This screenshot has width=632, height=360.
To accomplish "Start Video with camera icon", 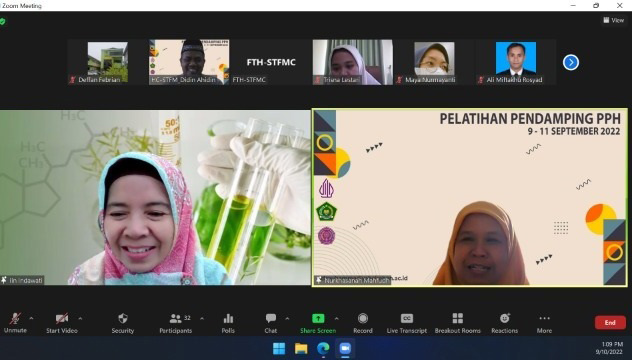I will coord(62,323).
